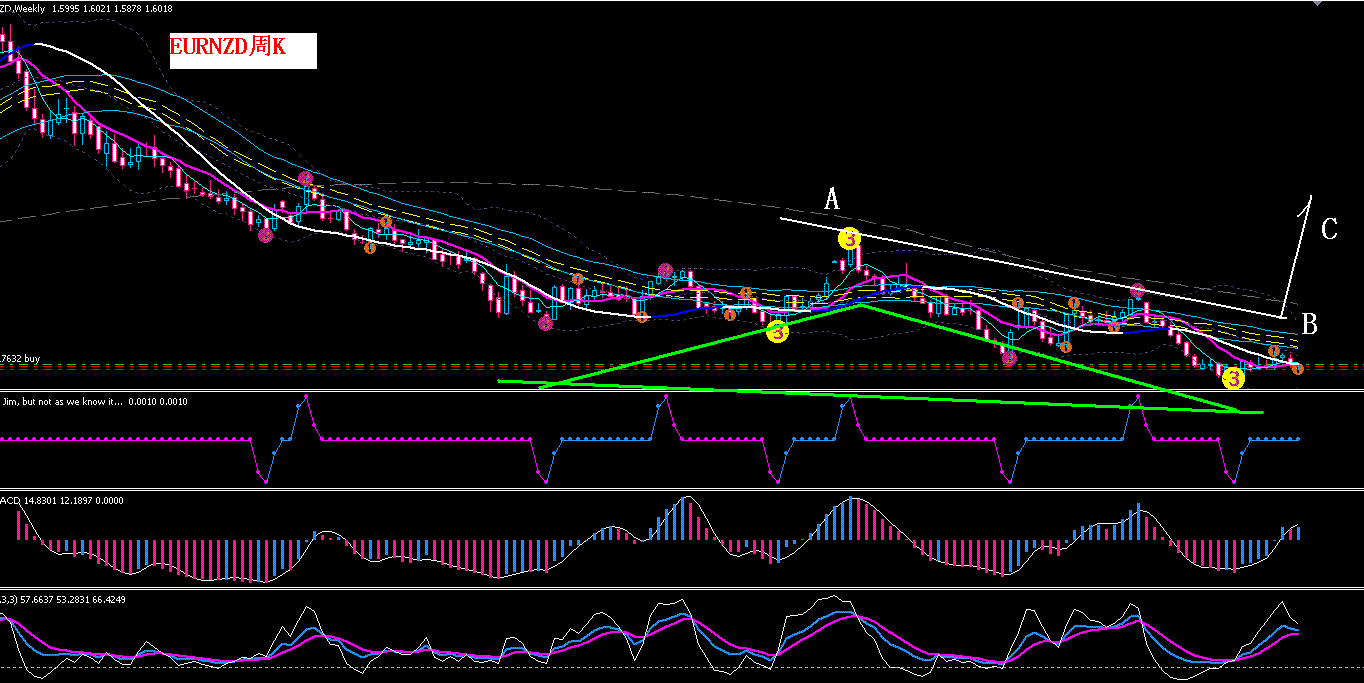Click the "ACD 14.8301 12.1897 0.0000" indicator label

[62, 500]
